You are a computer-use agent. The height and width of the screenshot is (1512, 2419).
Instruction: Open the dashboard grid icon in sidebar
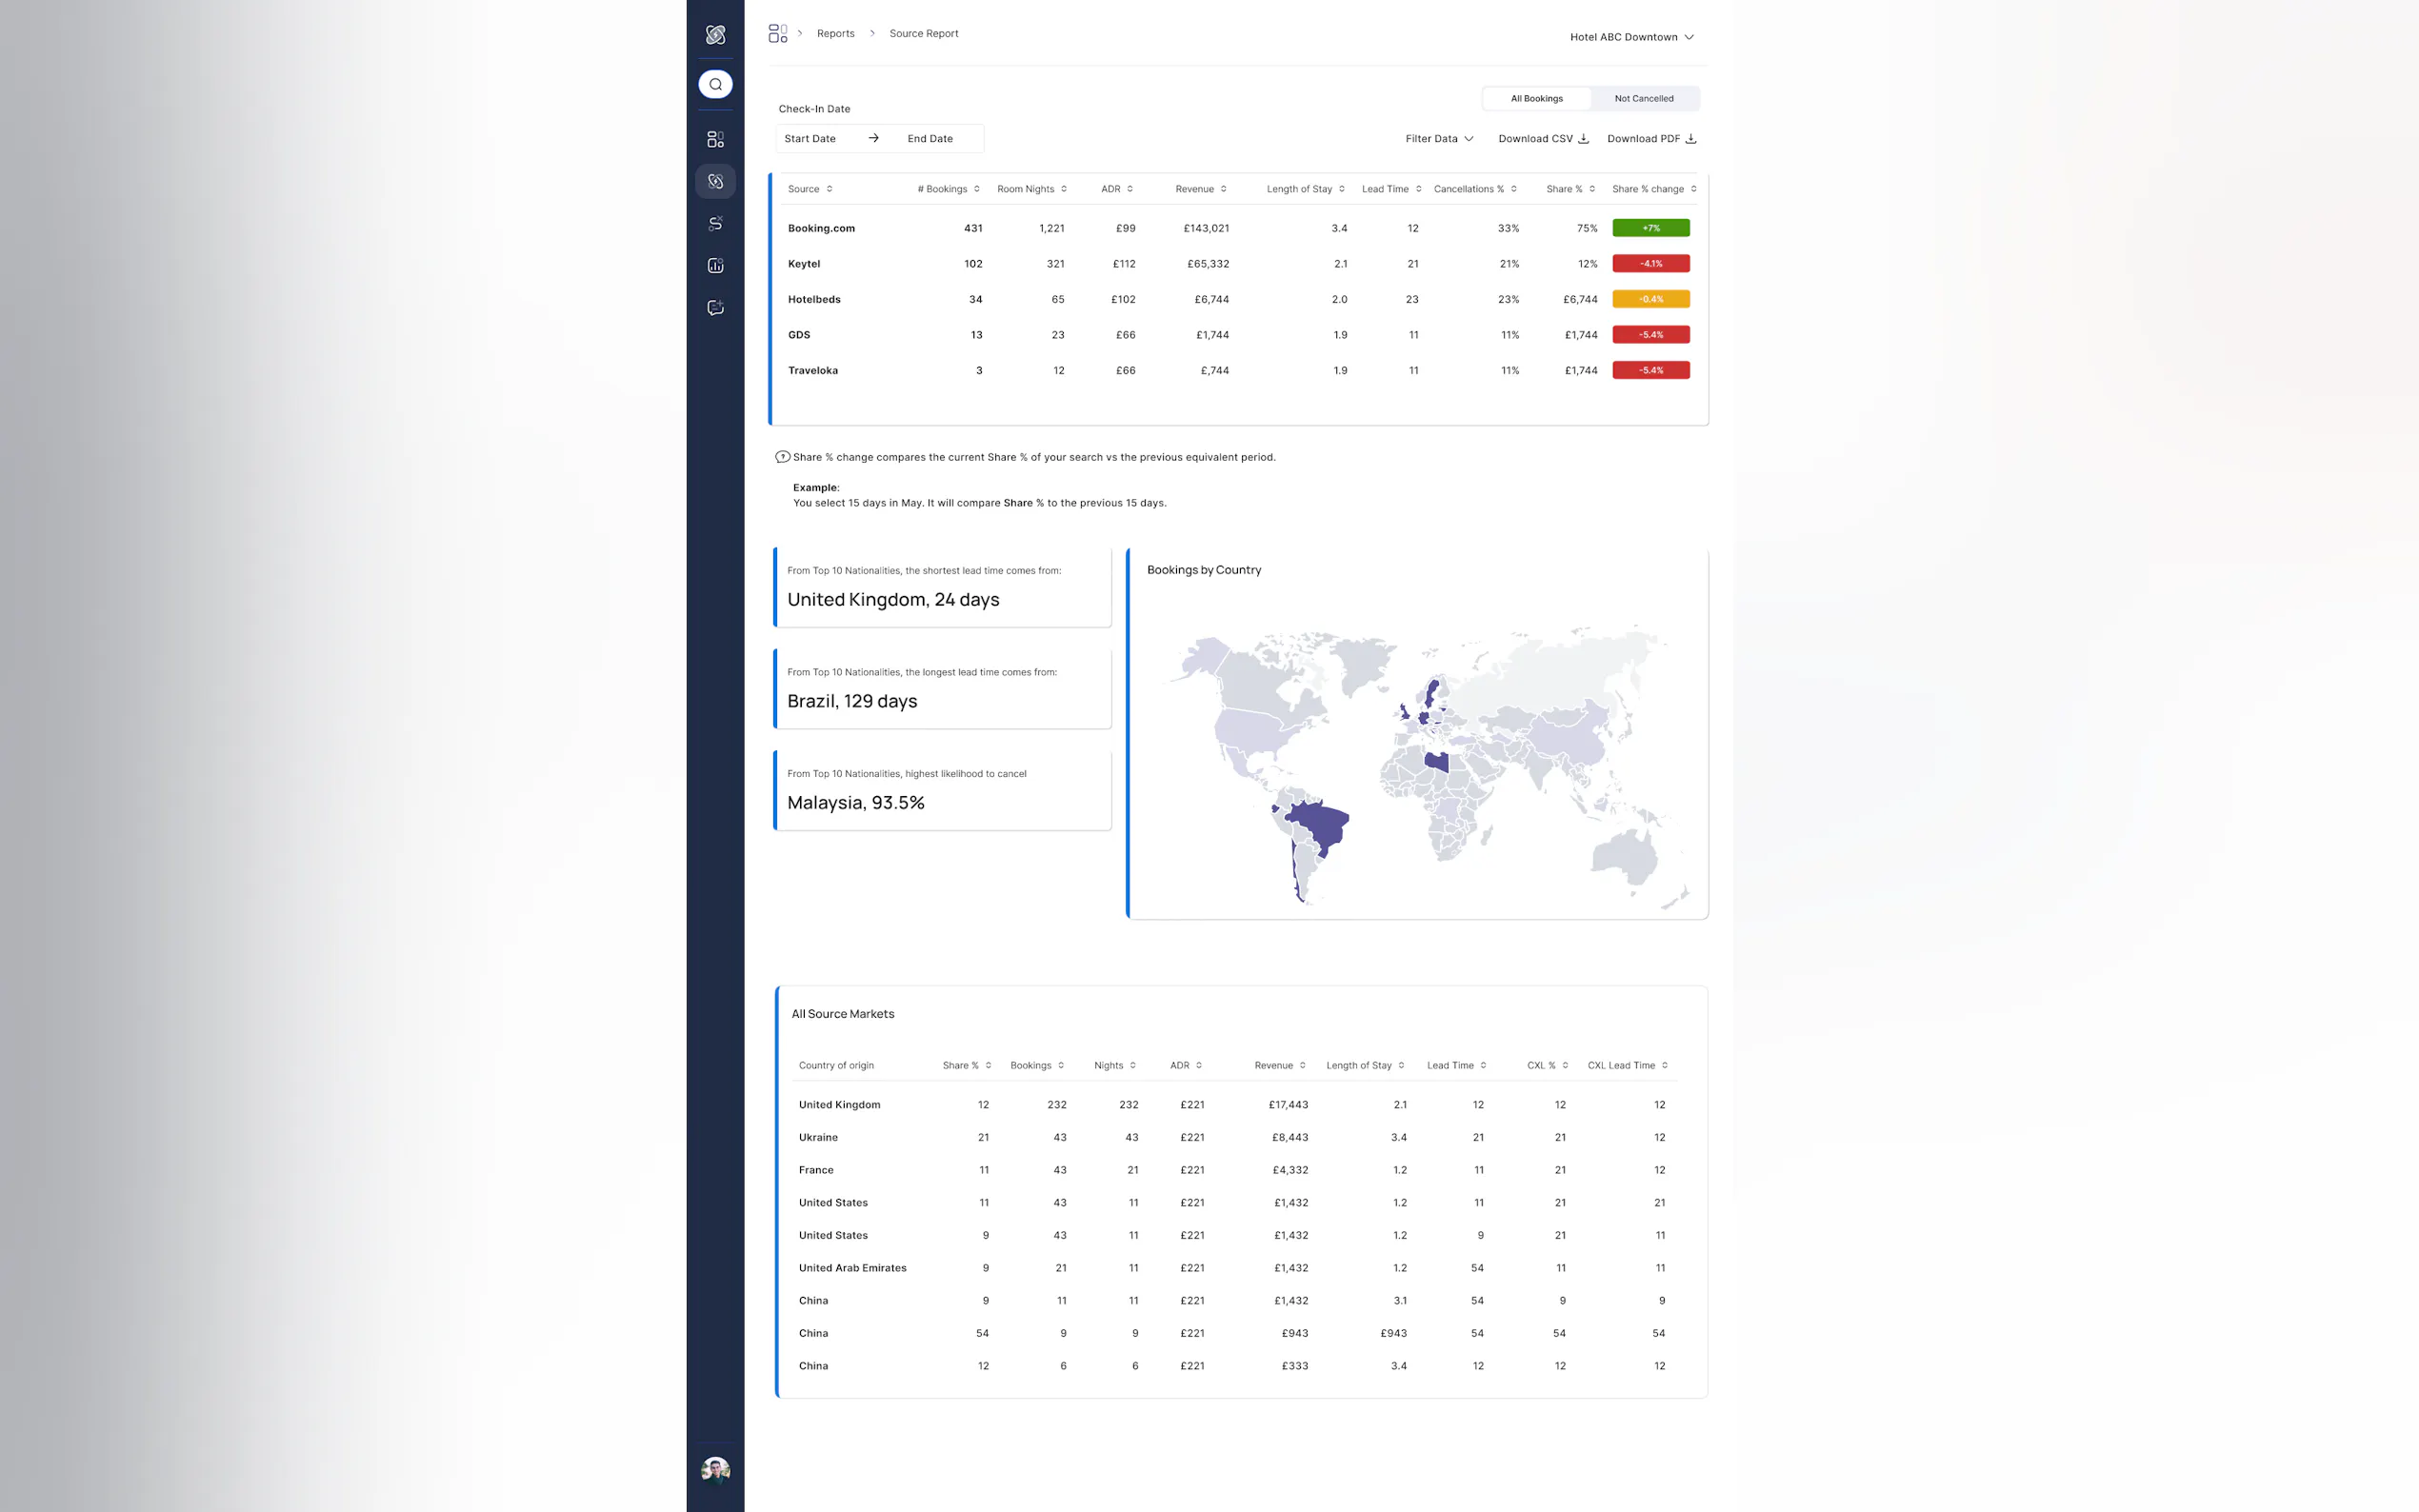(x=715, y=139)
